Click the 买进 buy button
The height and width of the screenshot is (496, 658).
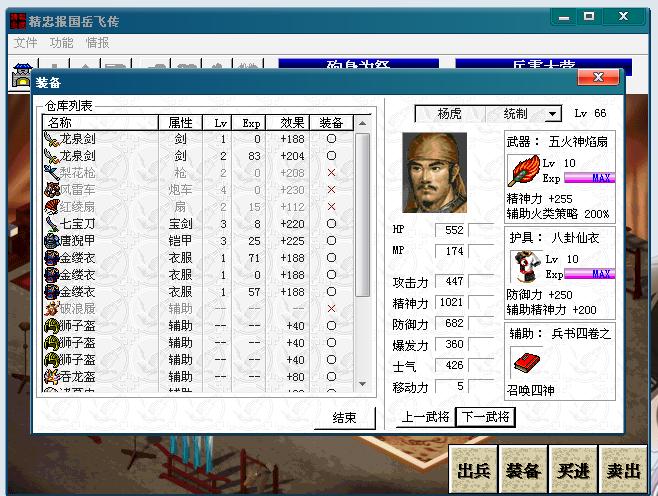(x=573, y=470)
